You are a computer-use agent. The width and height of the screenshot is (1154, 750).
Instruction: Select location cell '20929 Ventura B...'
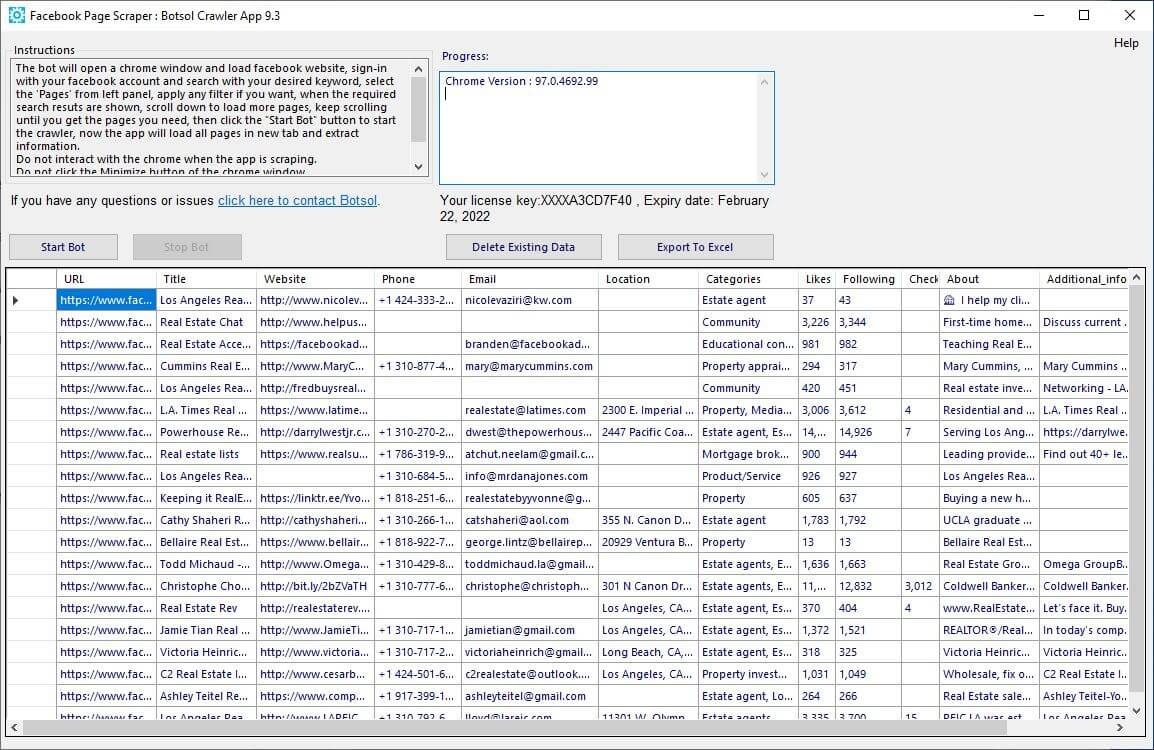tap(648, 542)
